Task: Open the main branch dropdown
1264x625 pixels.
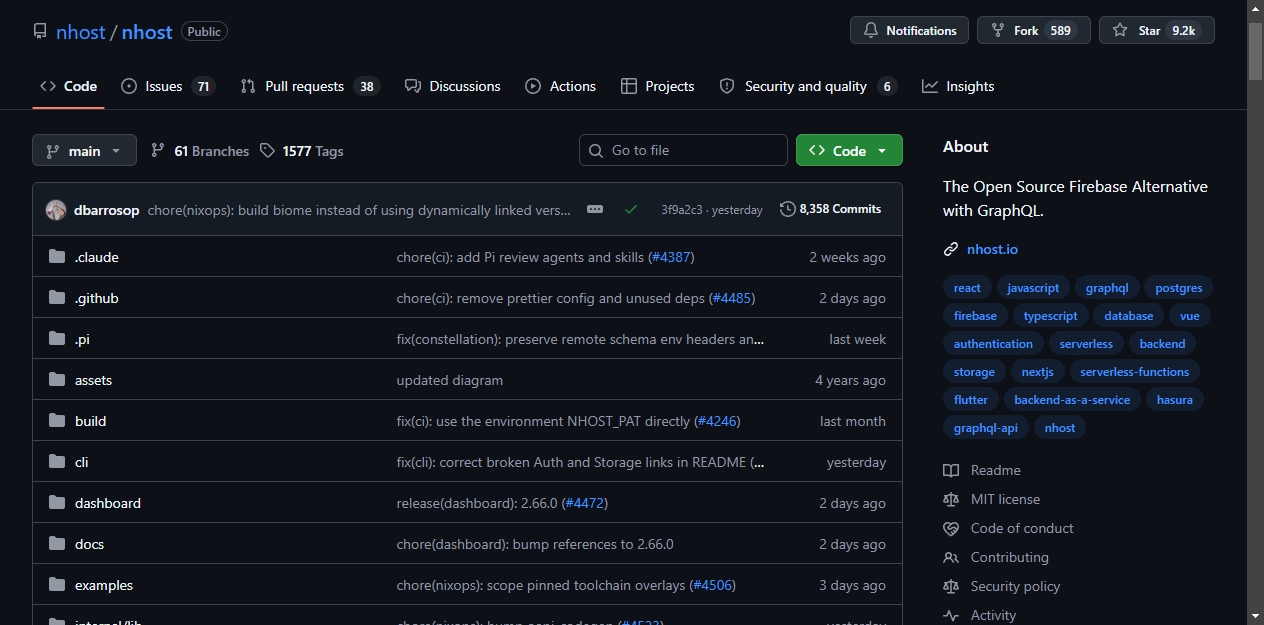Action: (x=84, y=150)
